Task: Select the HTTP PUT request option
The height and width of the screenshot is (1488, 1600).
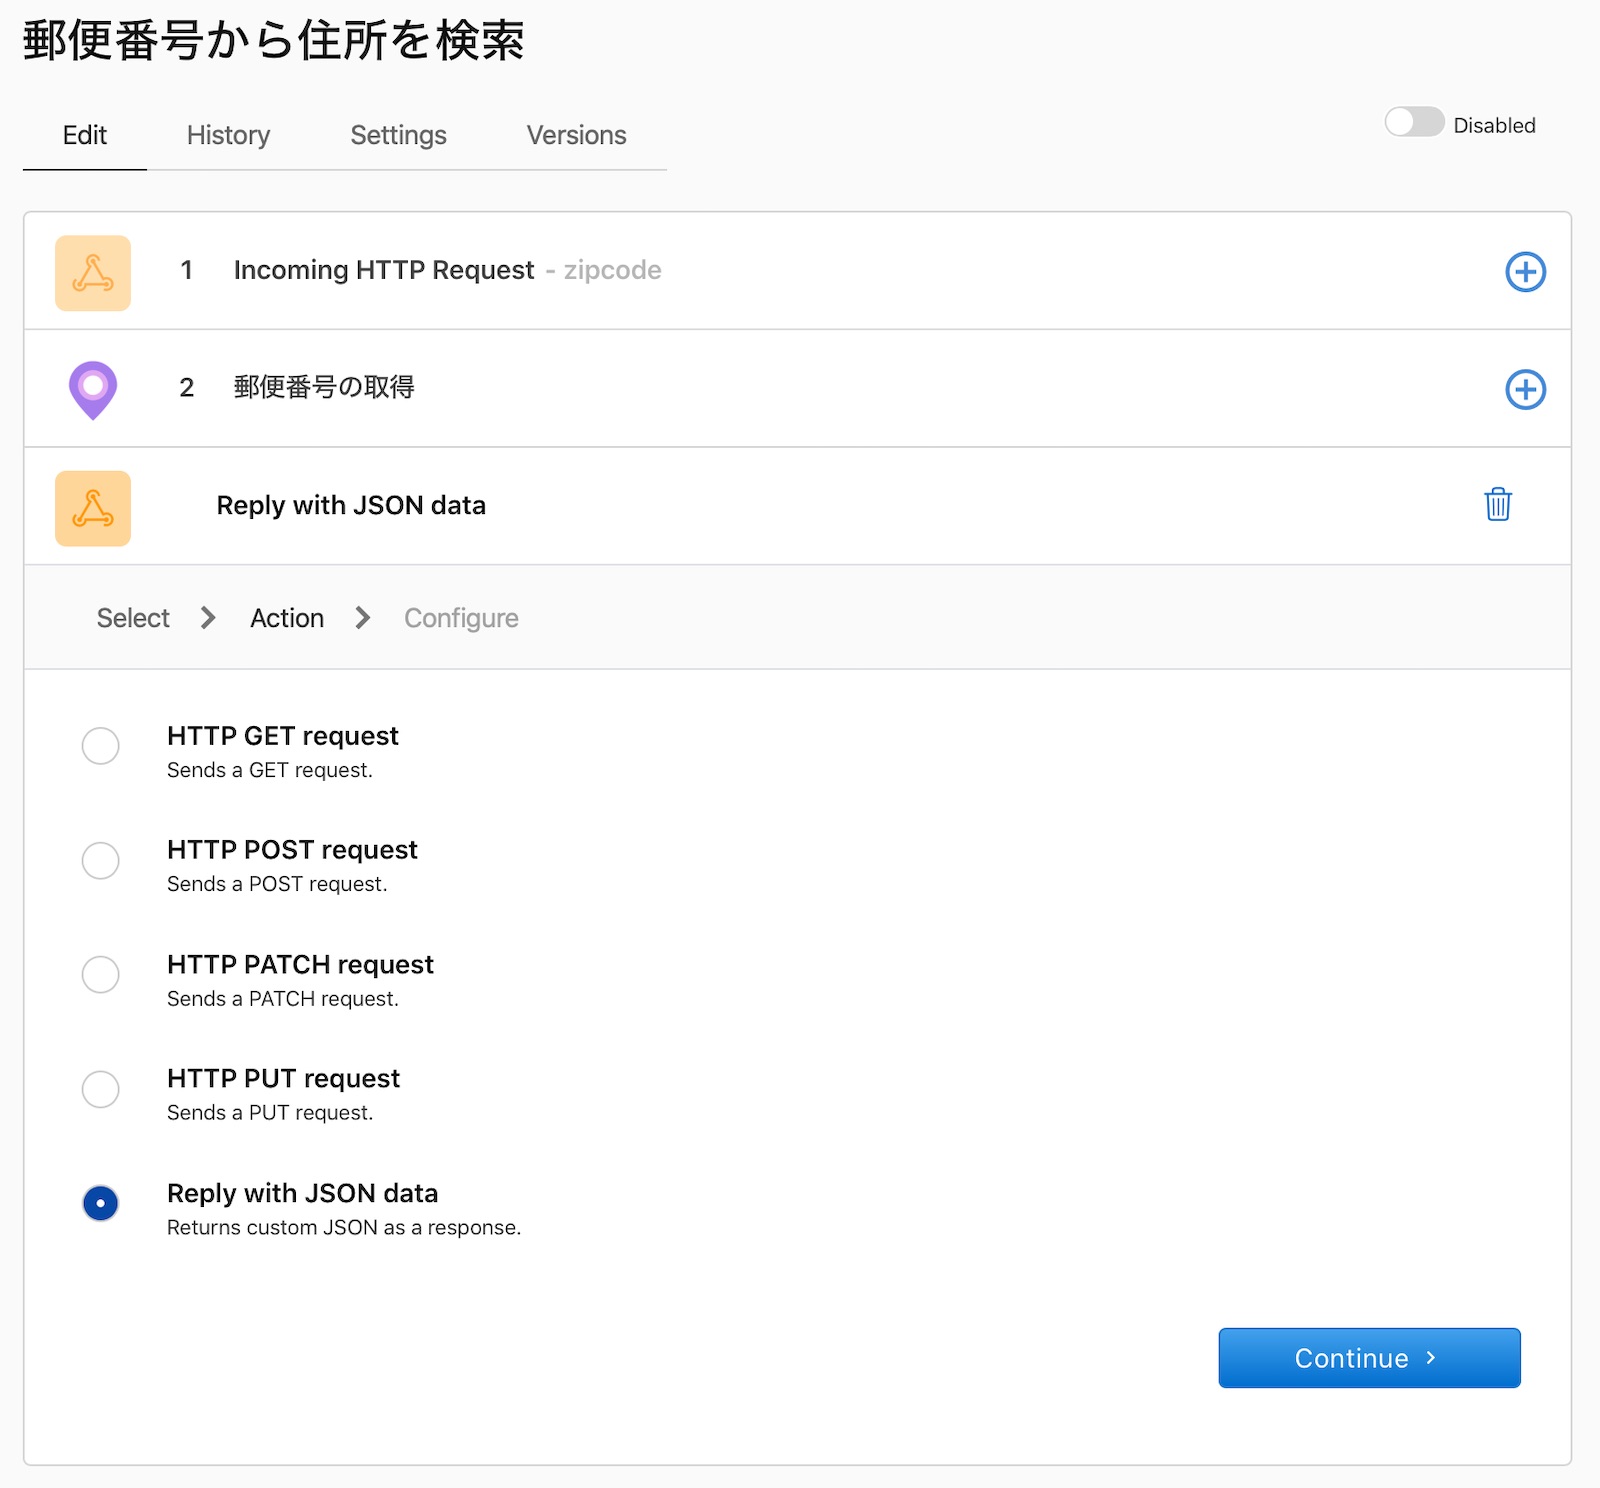Action: 100,1090
